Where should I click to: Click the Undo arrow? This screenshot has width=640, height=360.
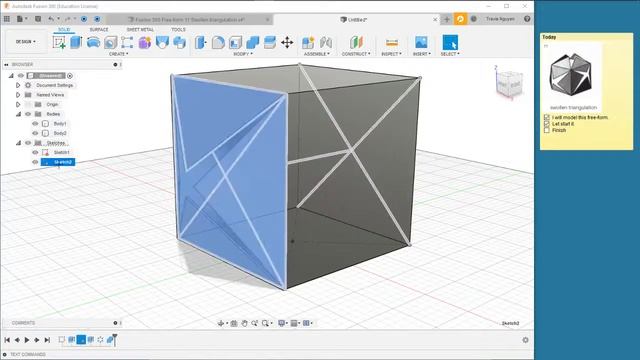click(51, 19)
